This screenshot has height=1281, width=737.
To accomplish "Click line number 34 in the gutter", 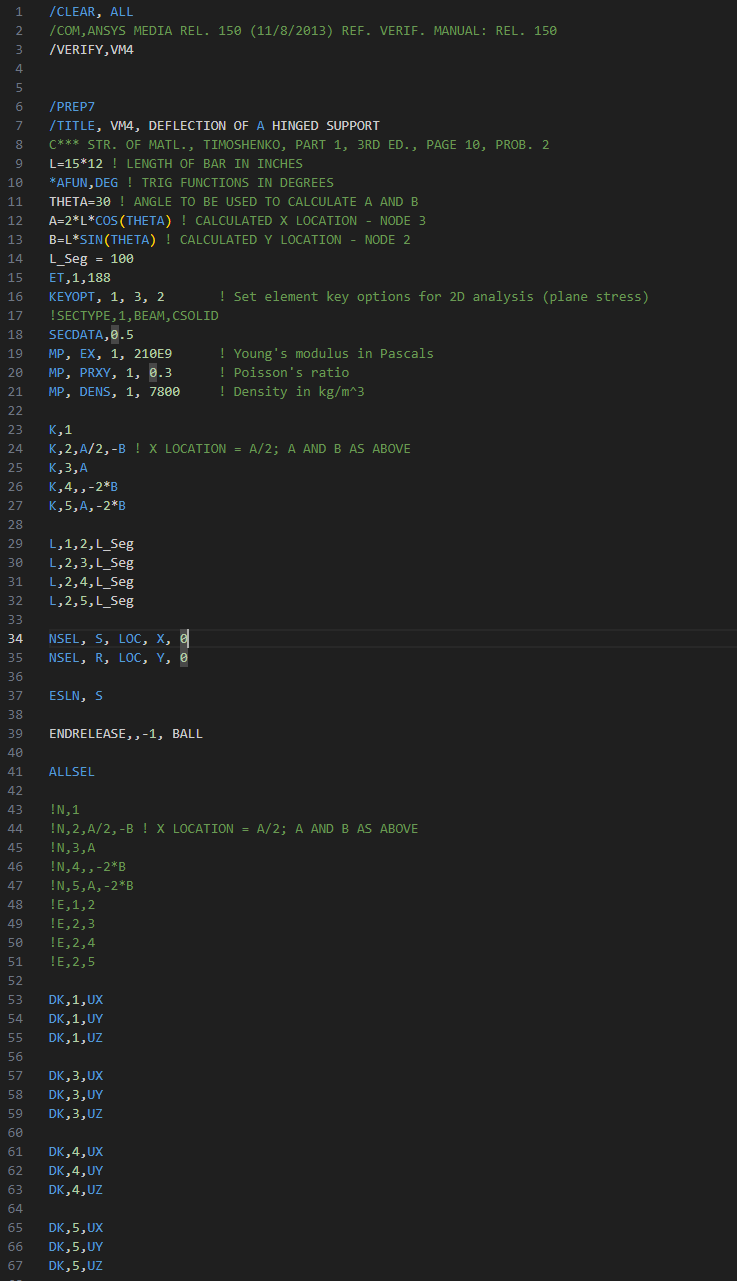I will (15, 639).
